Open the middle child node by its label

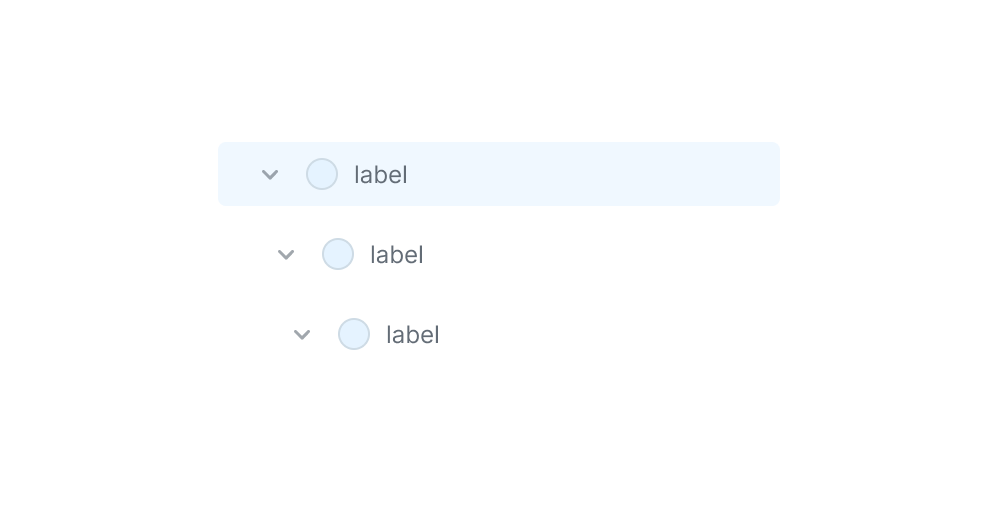(397, 255)
